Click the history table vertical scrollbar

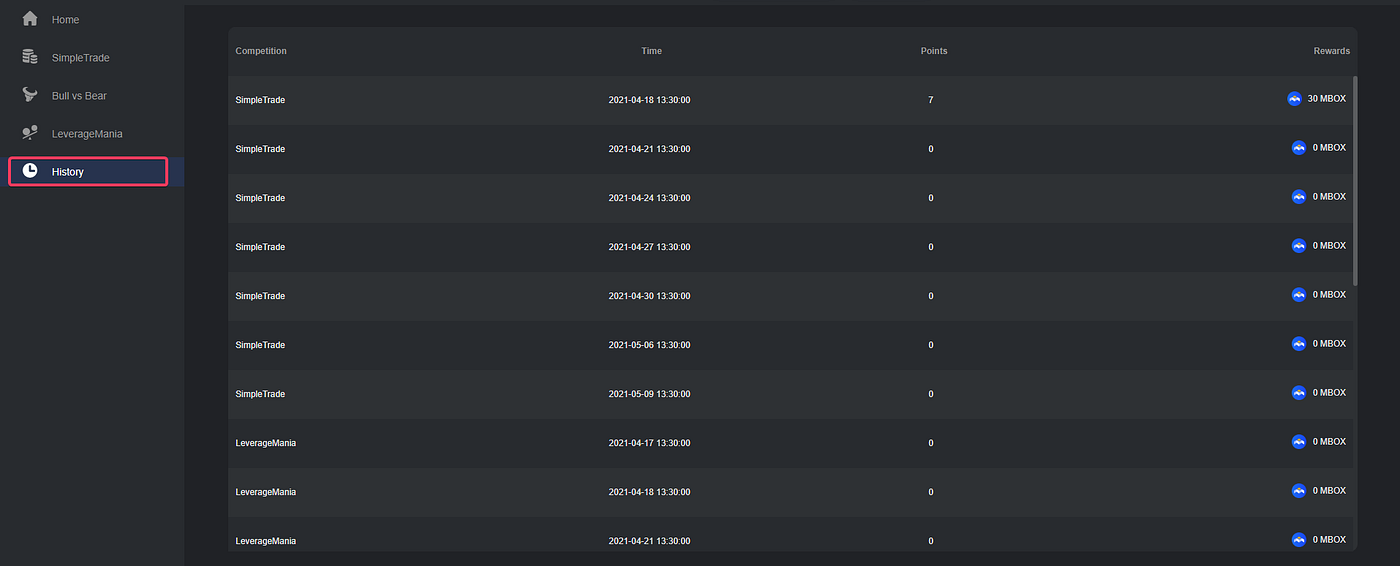[x=1355, y=181]
